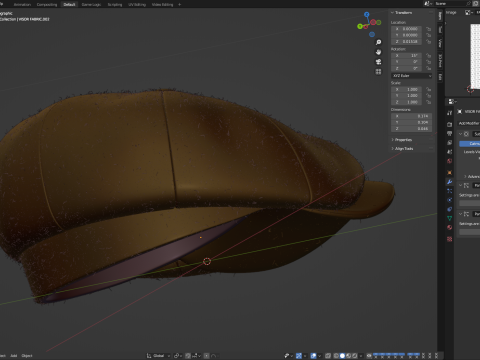The width and height of the screenshot is (480, 360).
Task: Open the Object Data green triangle tab
Action: [450, 218]
